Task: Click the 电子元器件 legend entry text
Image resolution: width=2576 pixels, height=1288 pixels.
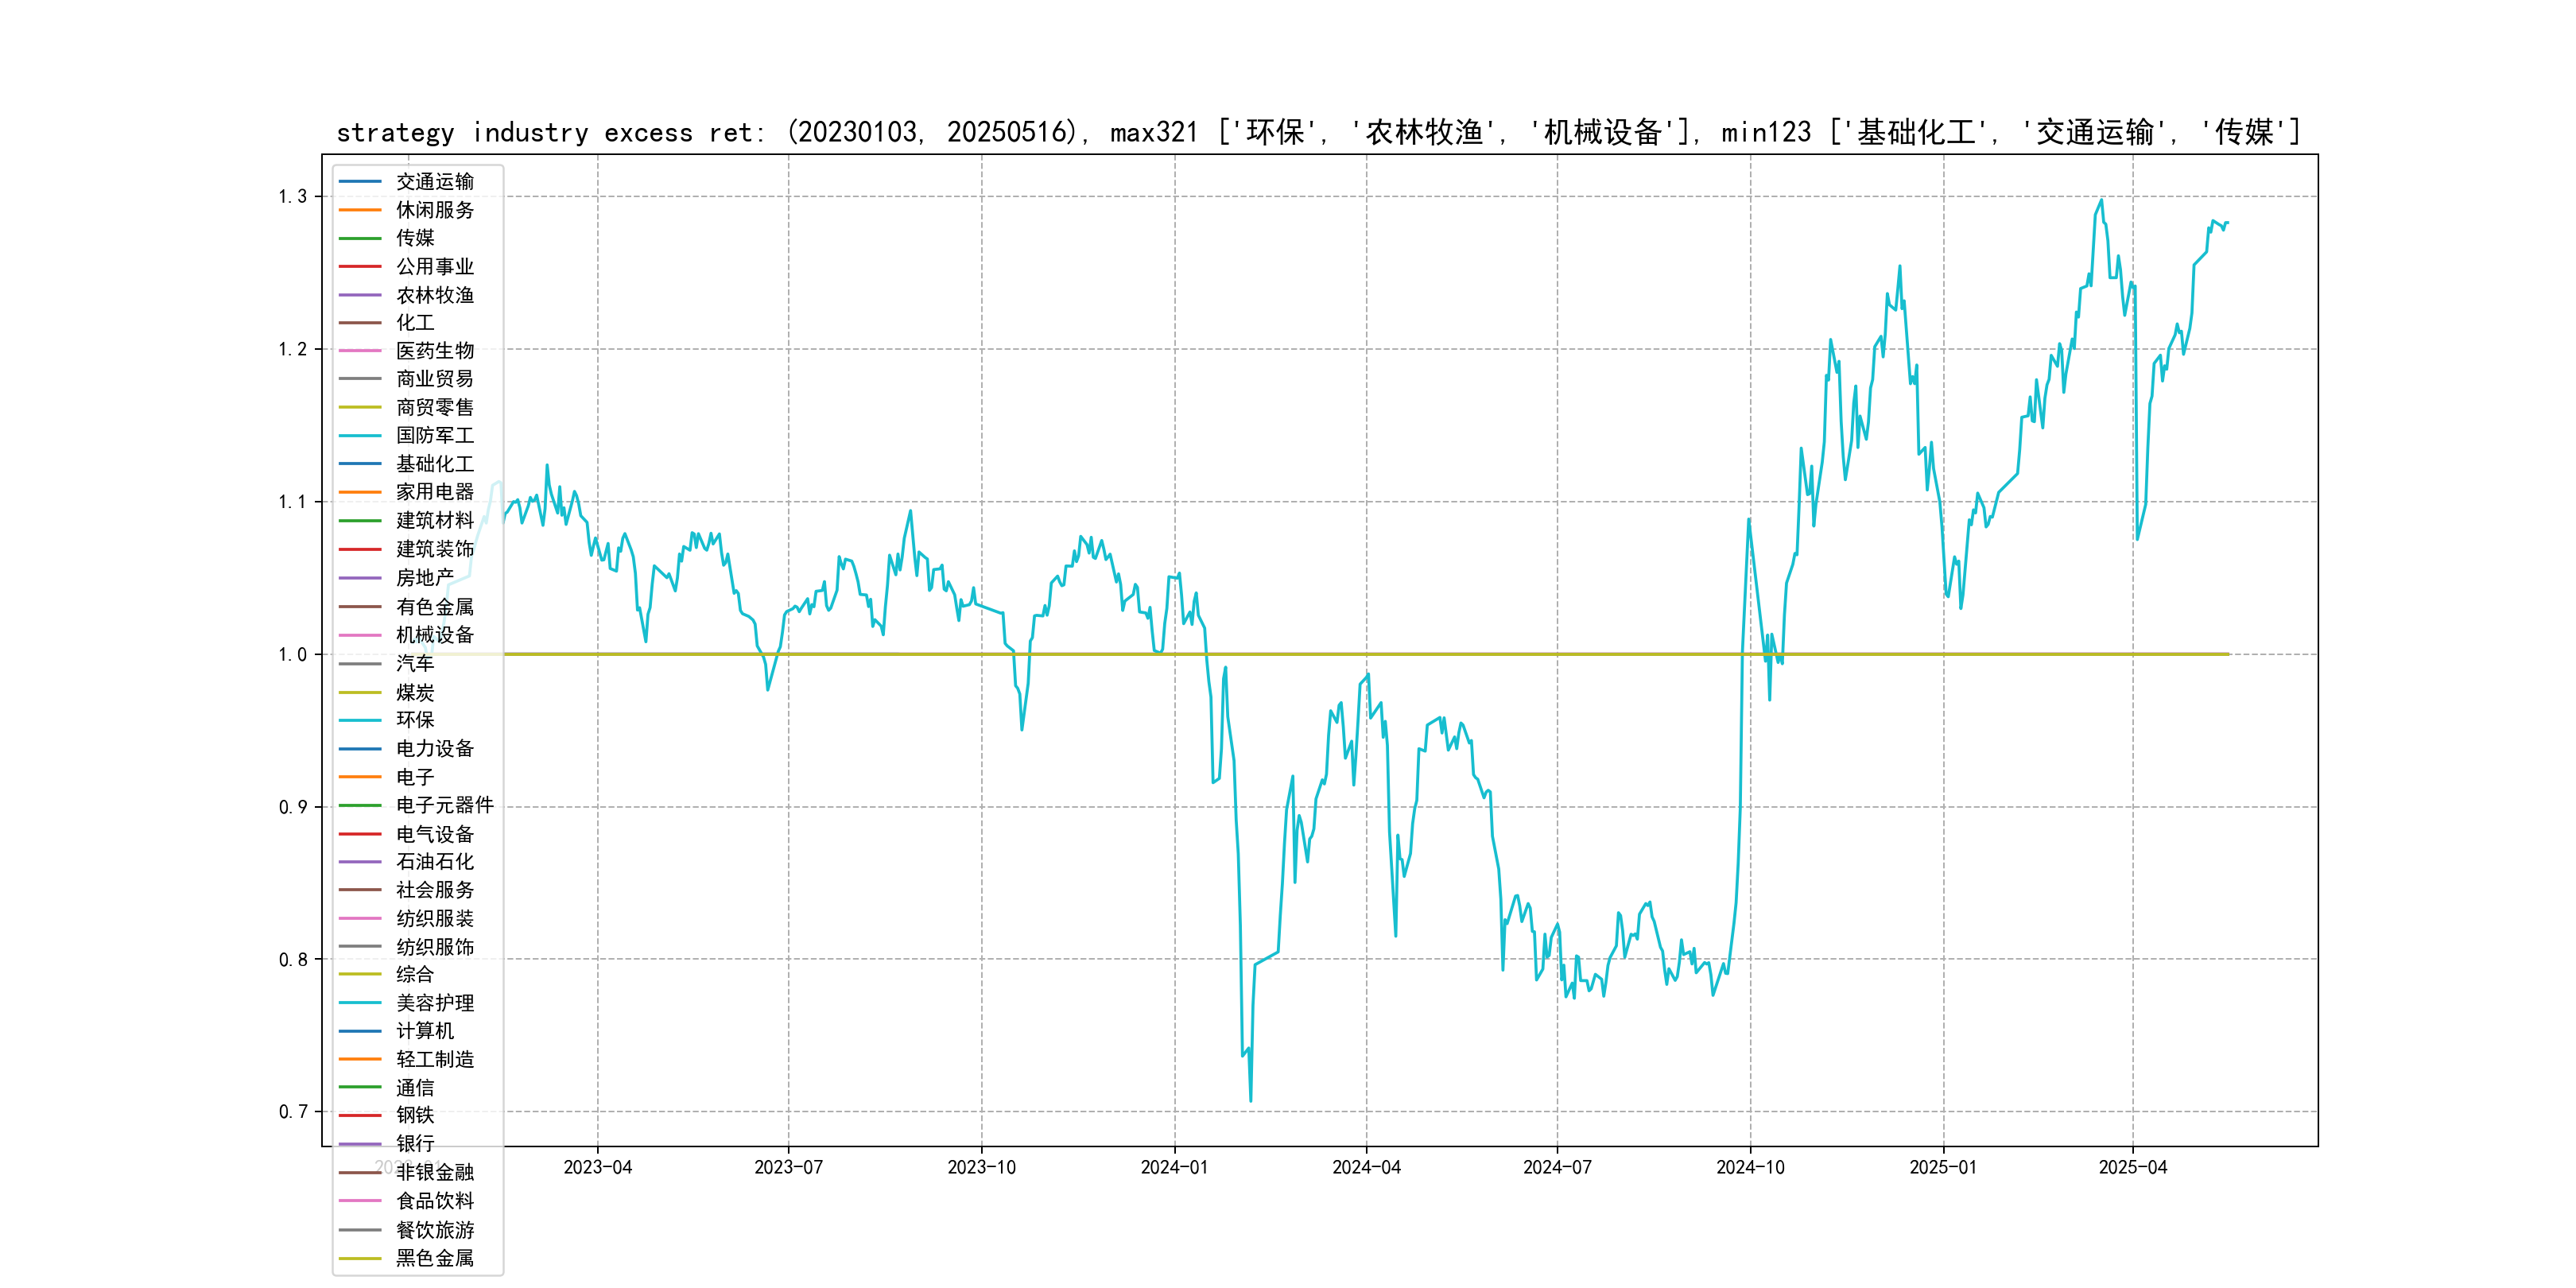Action: [445, 805]
